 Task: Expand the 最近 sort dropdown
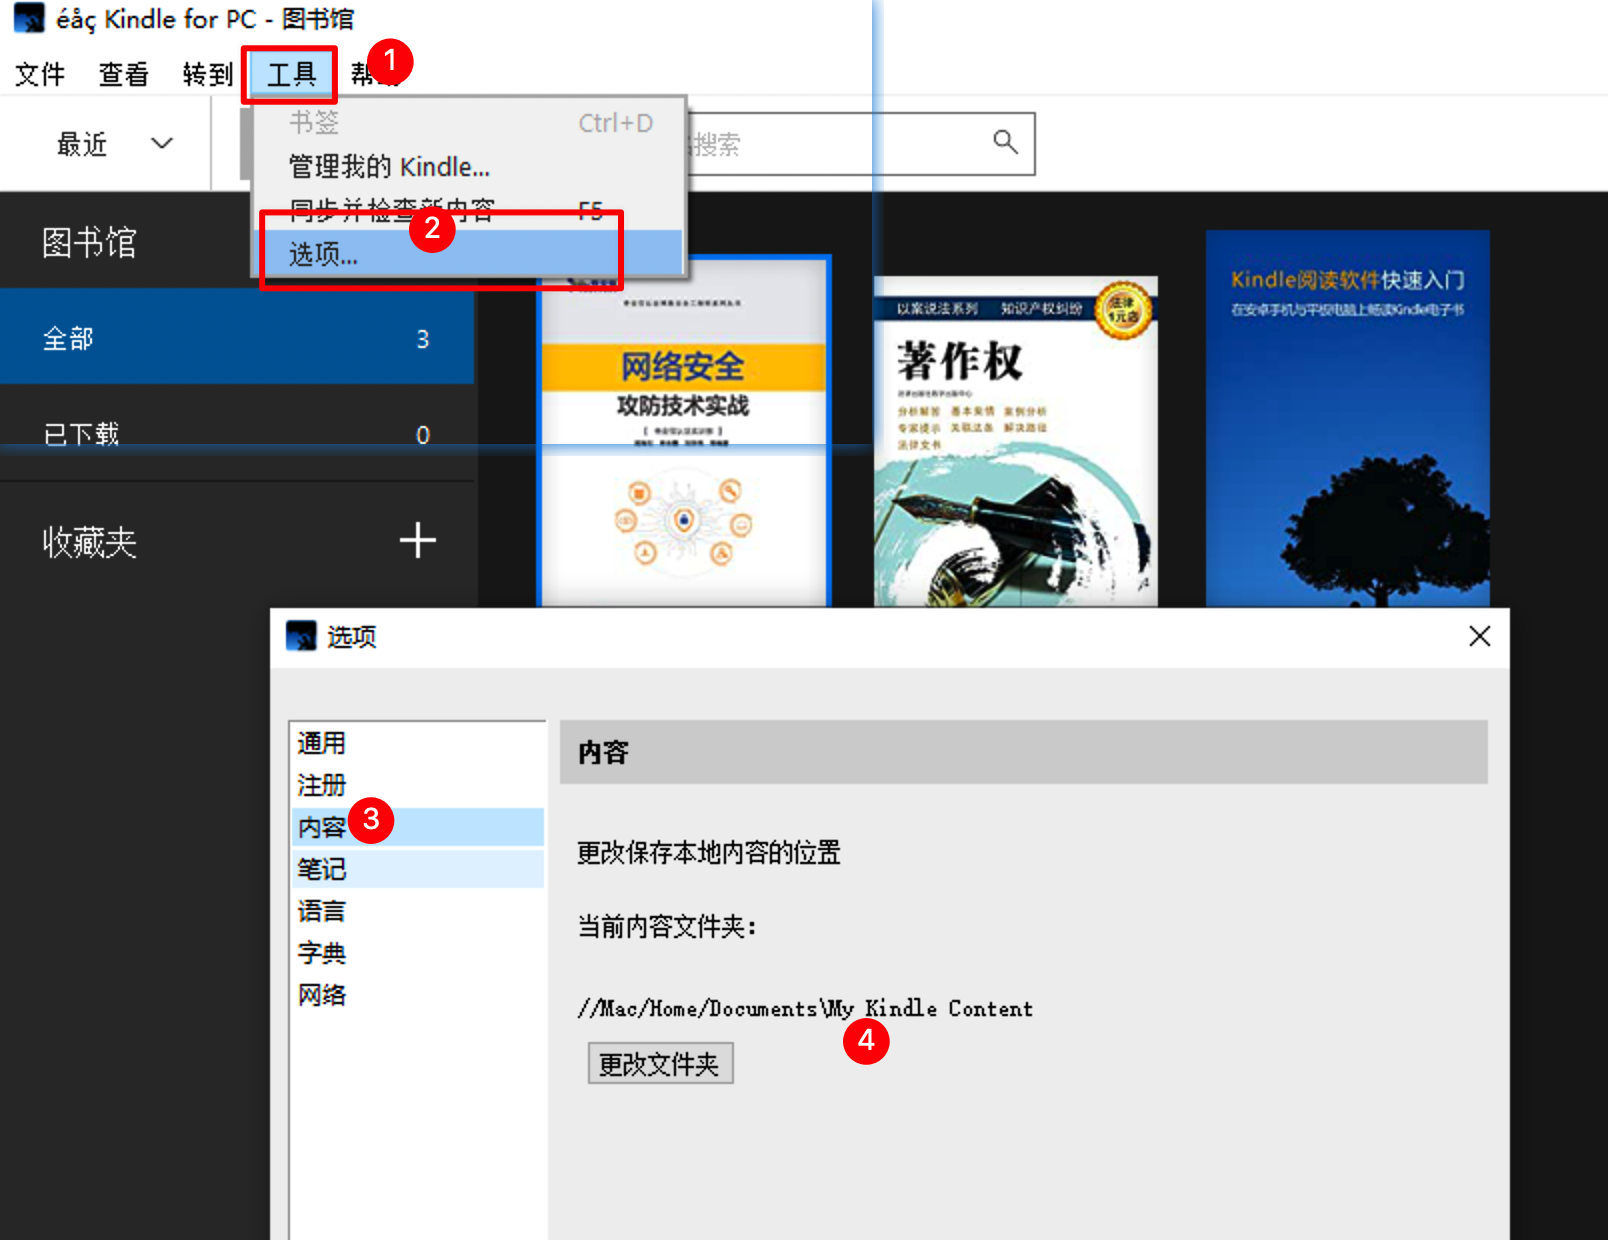[x=114, y=144]
